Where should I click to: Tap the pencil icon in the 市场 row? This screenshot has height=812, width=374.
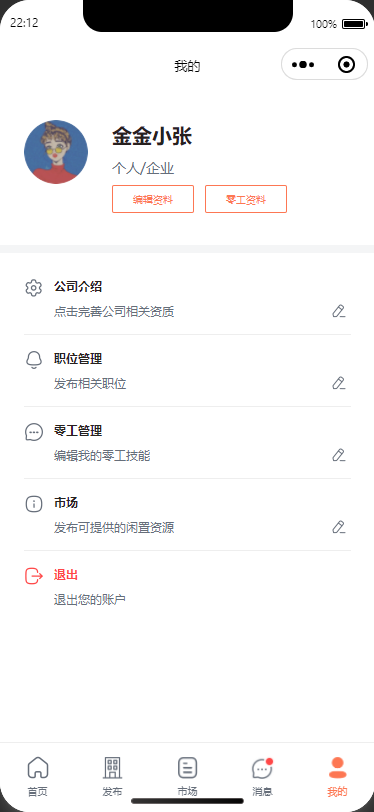[x=339, y=527]
